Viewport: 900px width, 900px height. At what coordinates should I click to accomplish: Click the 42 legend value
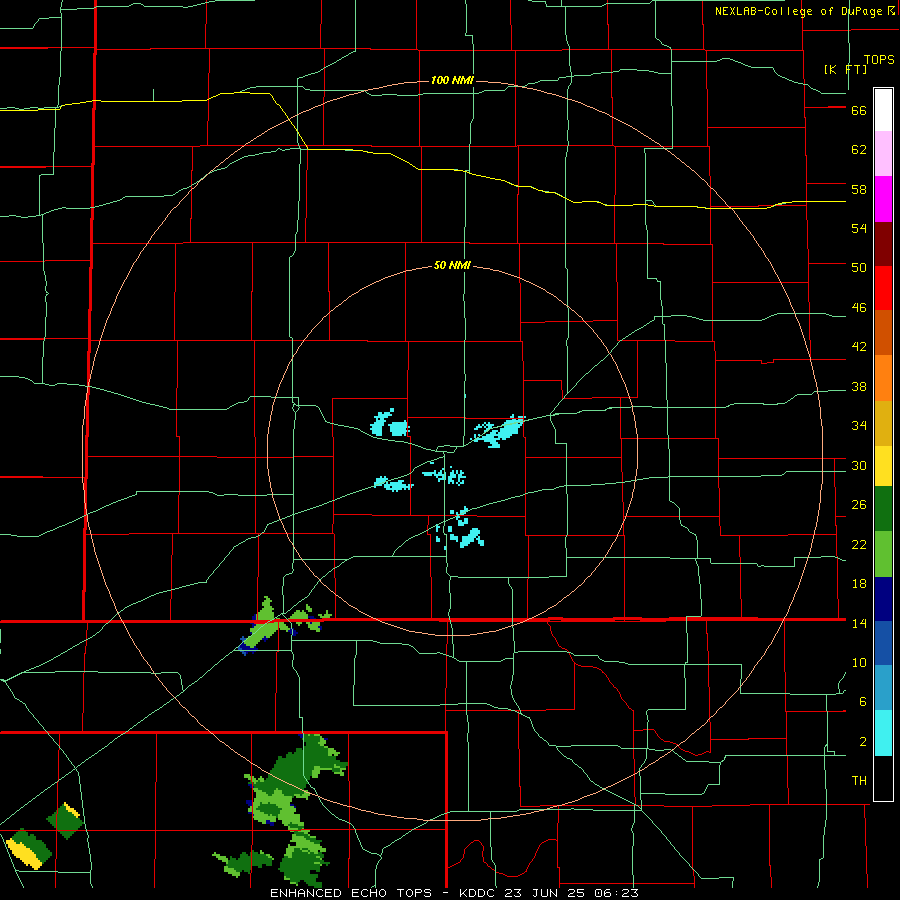859,347
